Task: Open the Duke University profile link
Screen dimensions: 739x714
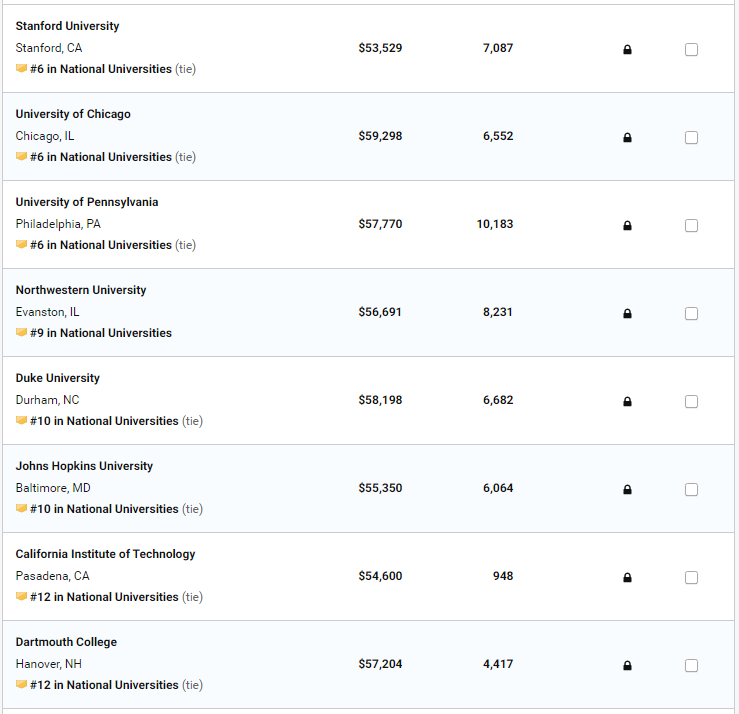Action: 57,378
